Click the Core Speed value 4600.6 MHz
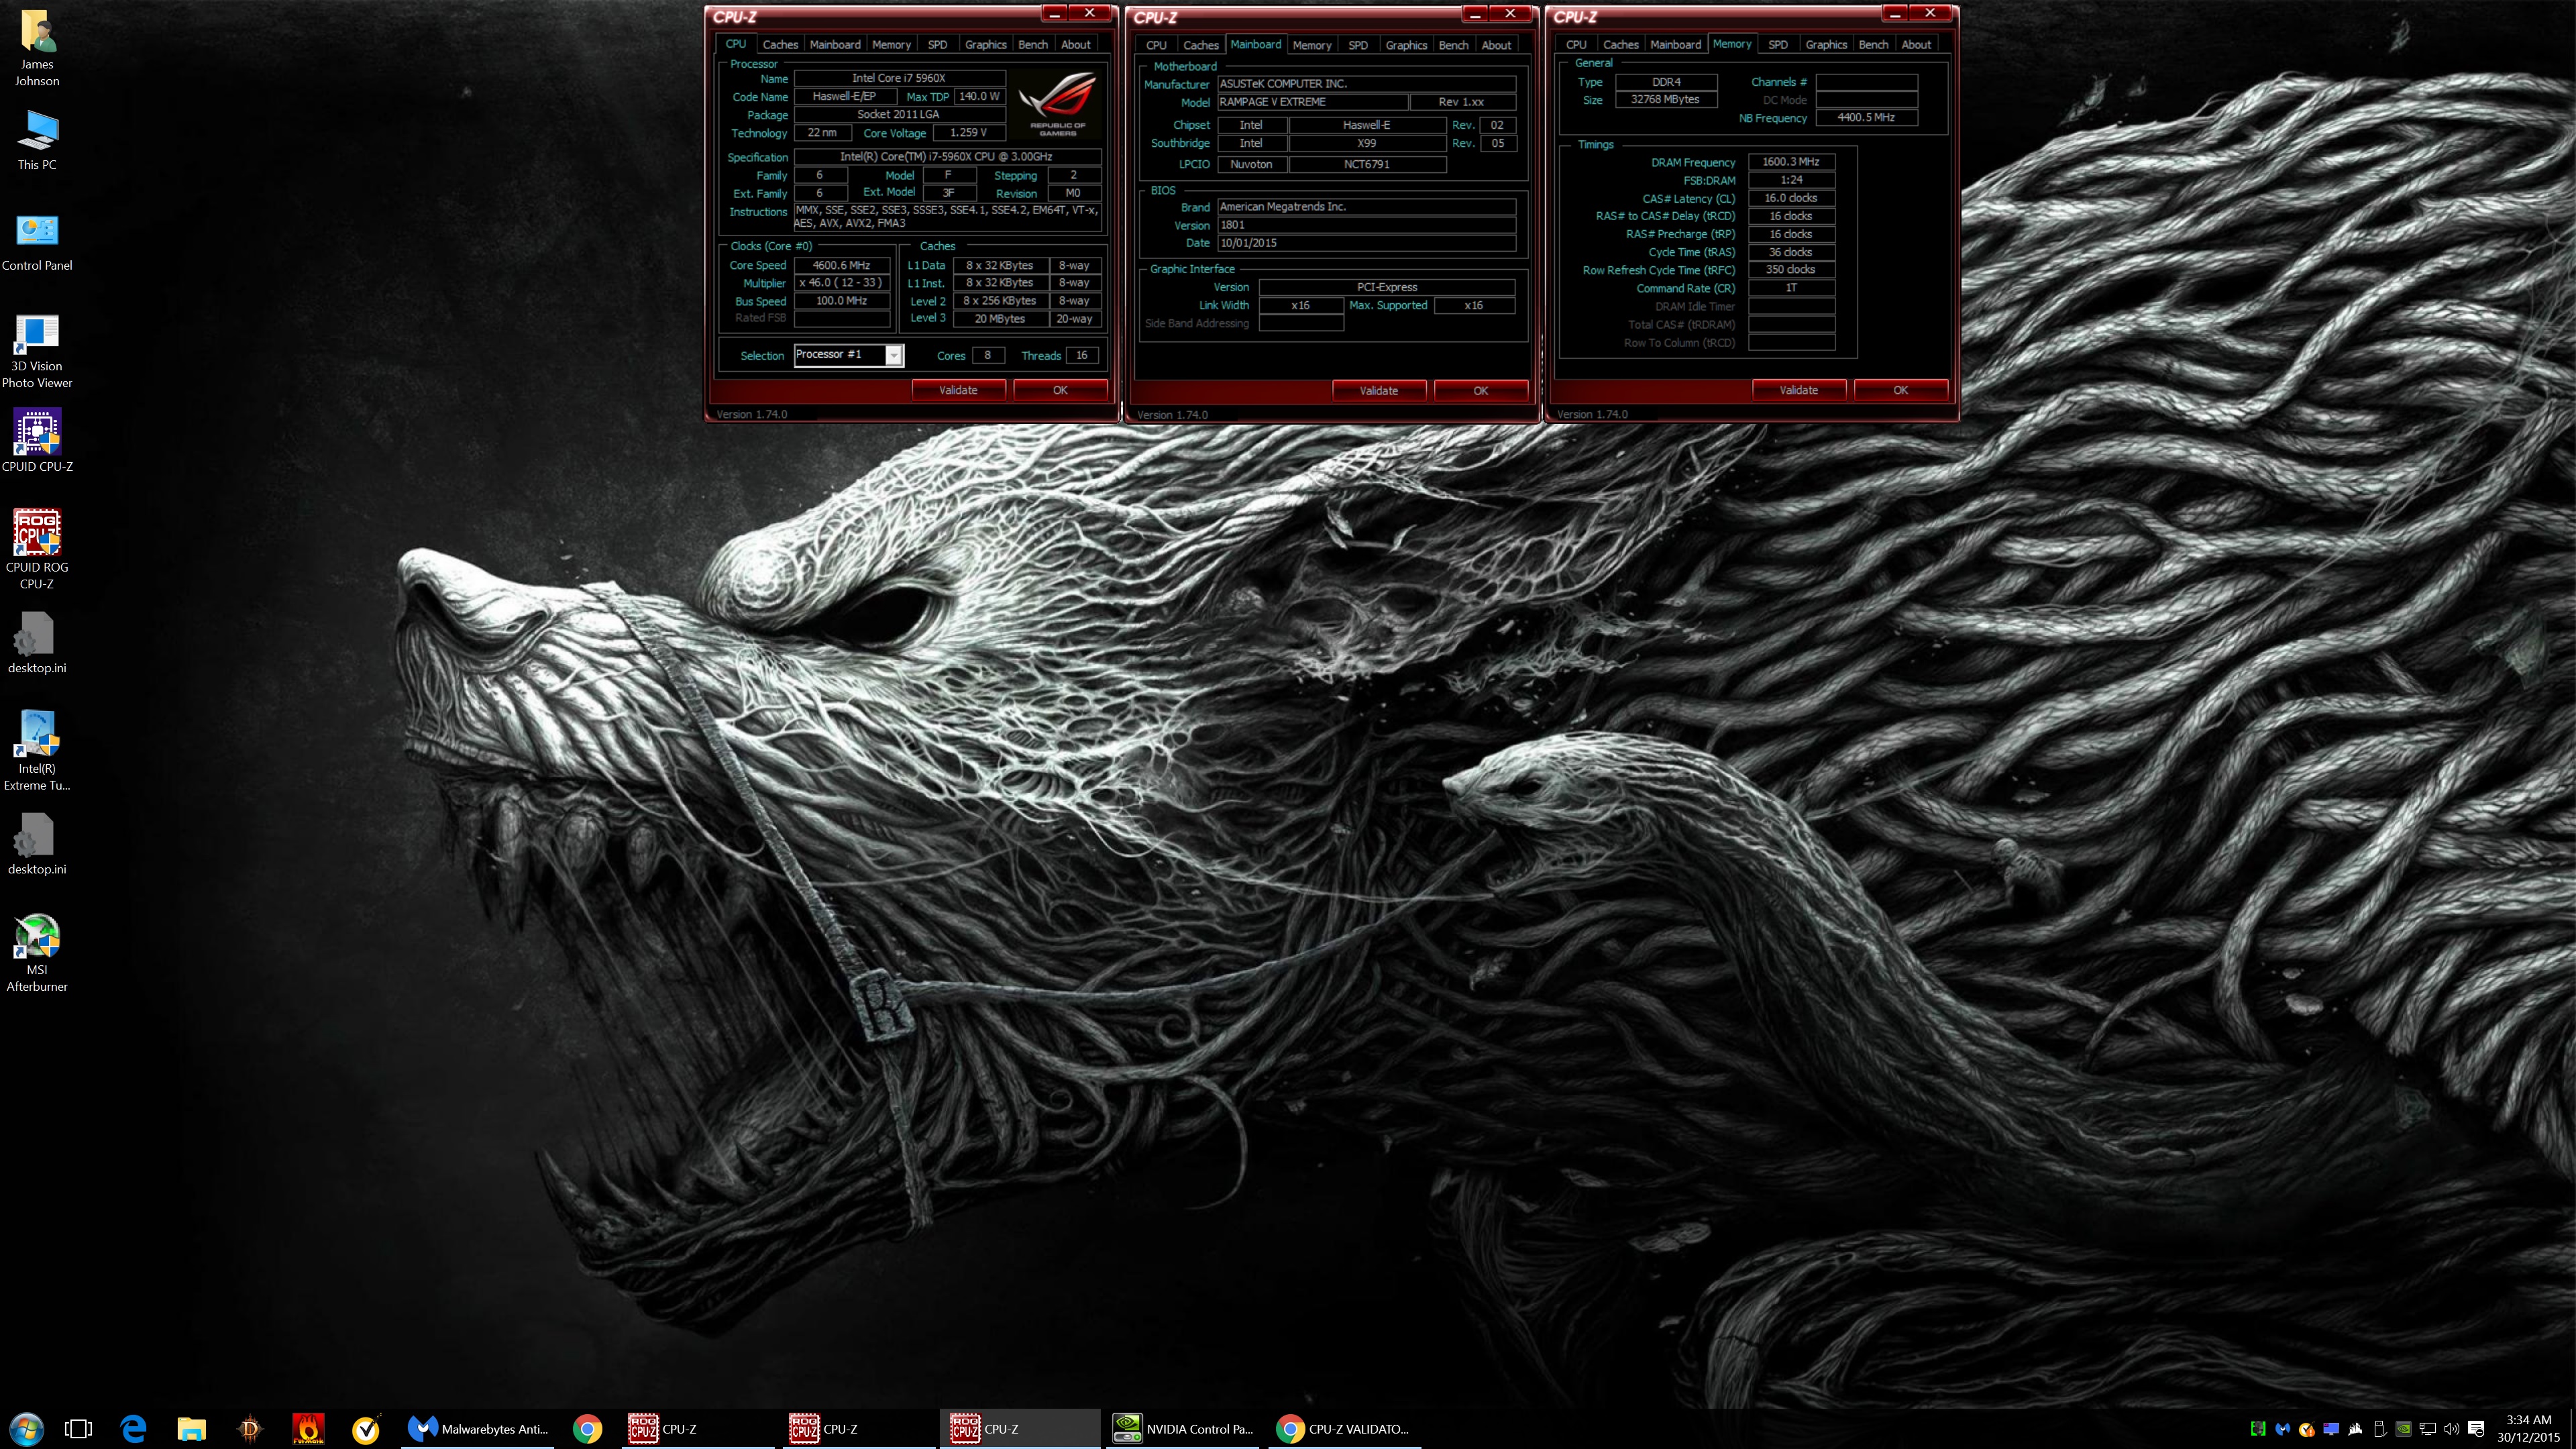The height and width of the screenshot is (1449, 2576). (841, 265)
